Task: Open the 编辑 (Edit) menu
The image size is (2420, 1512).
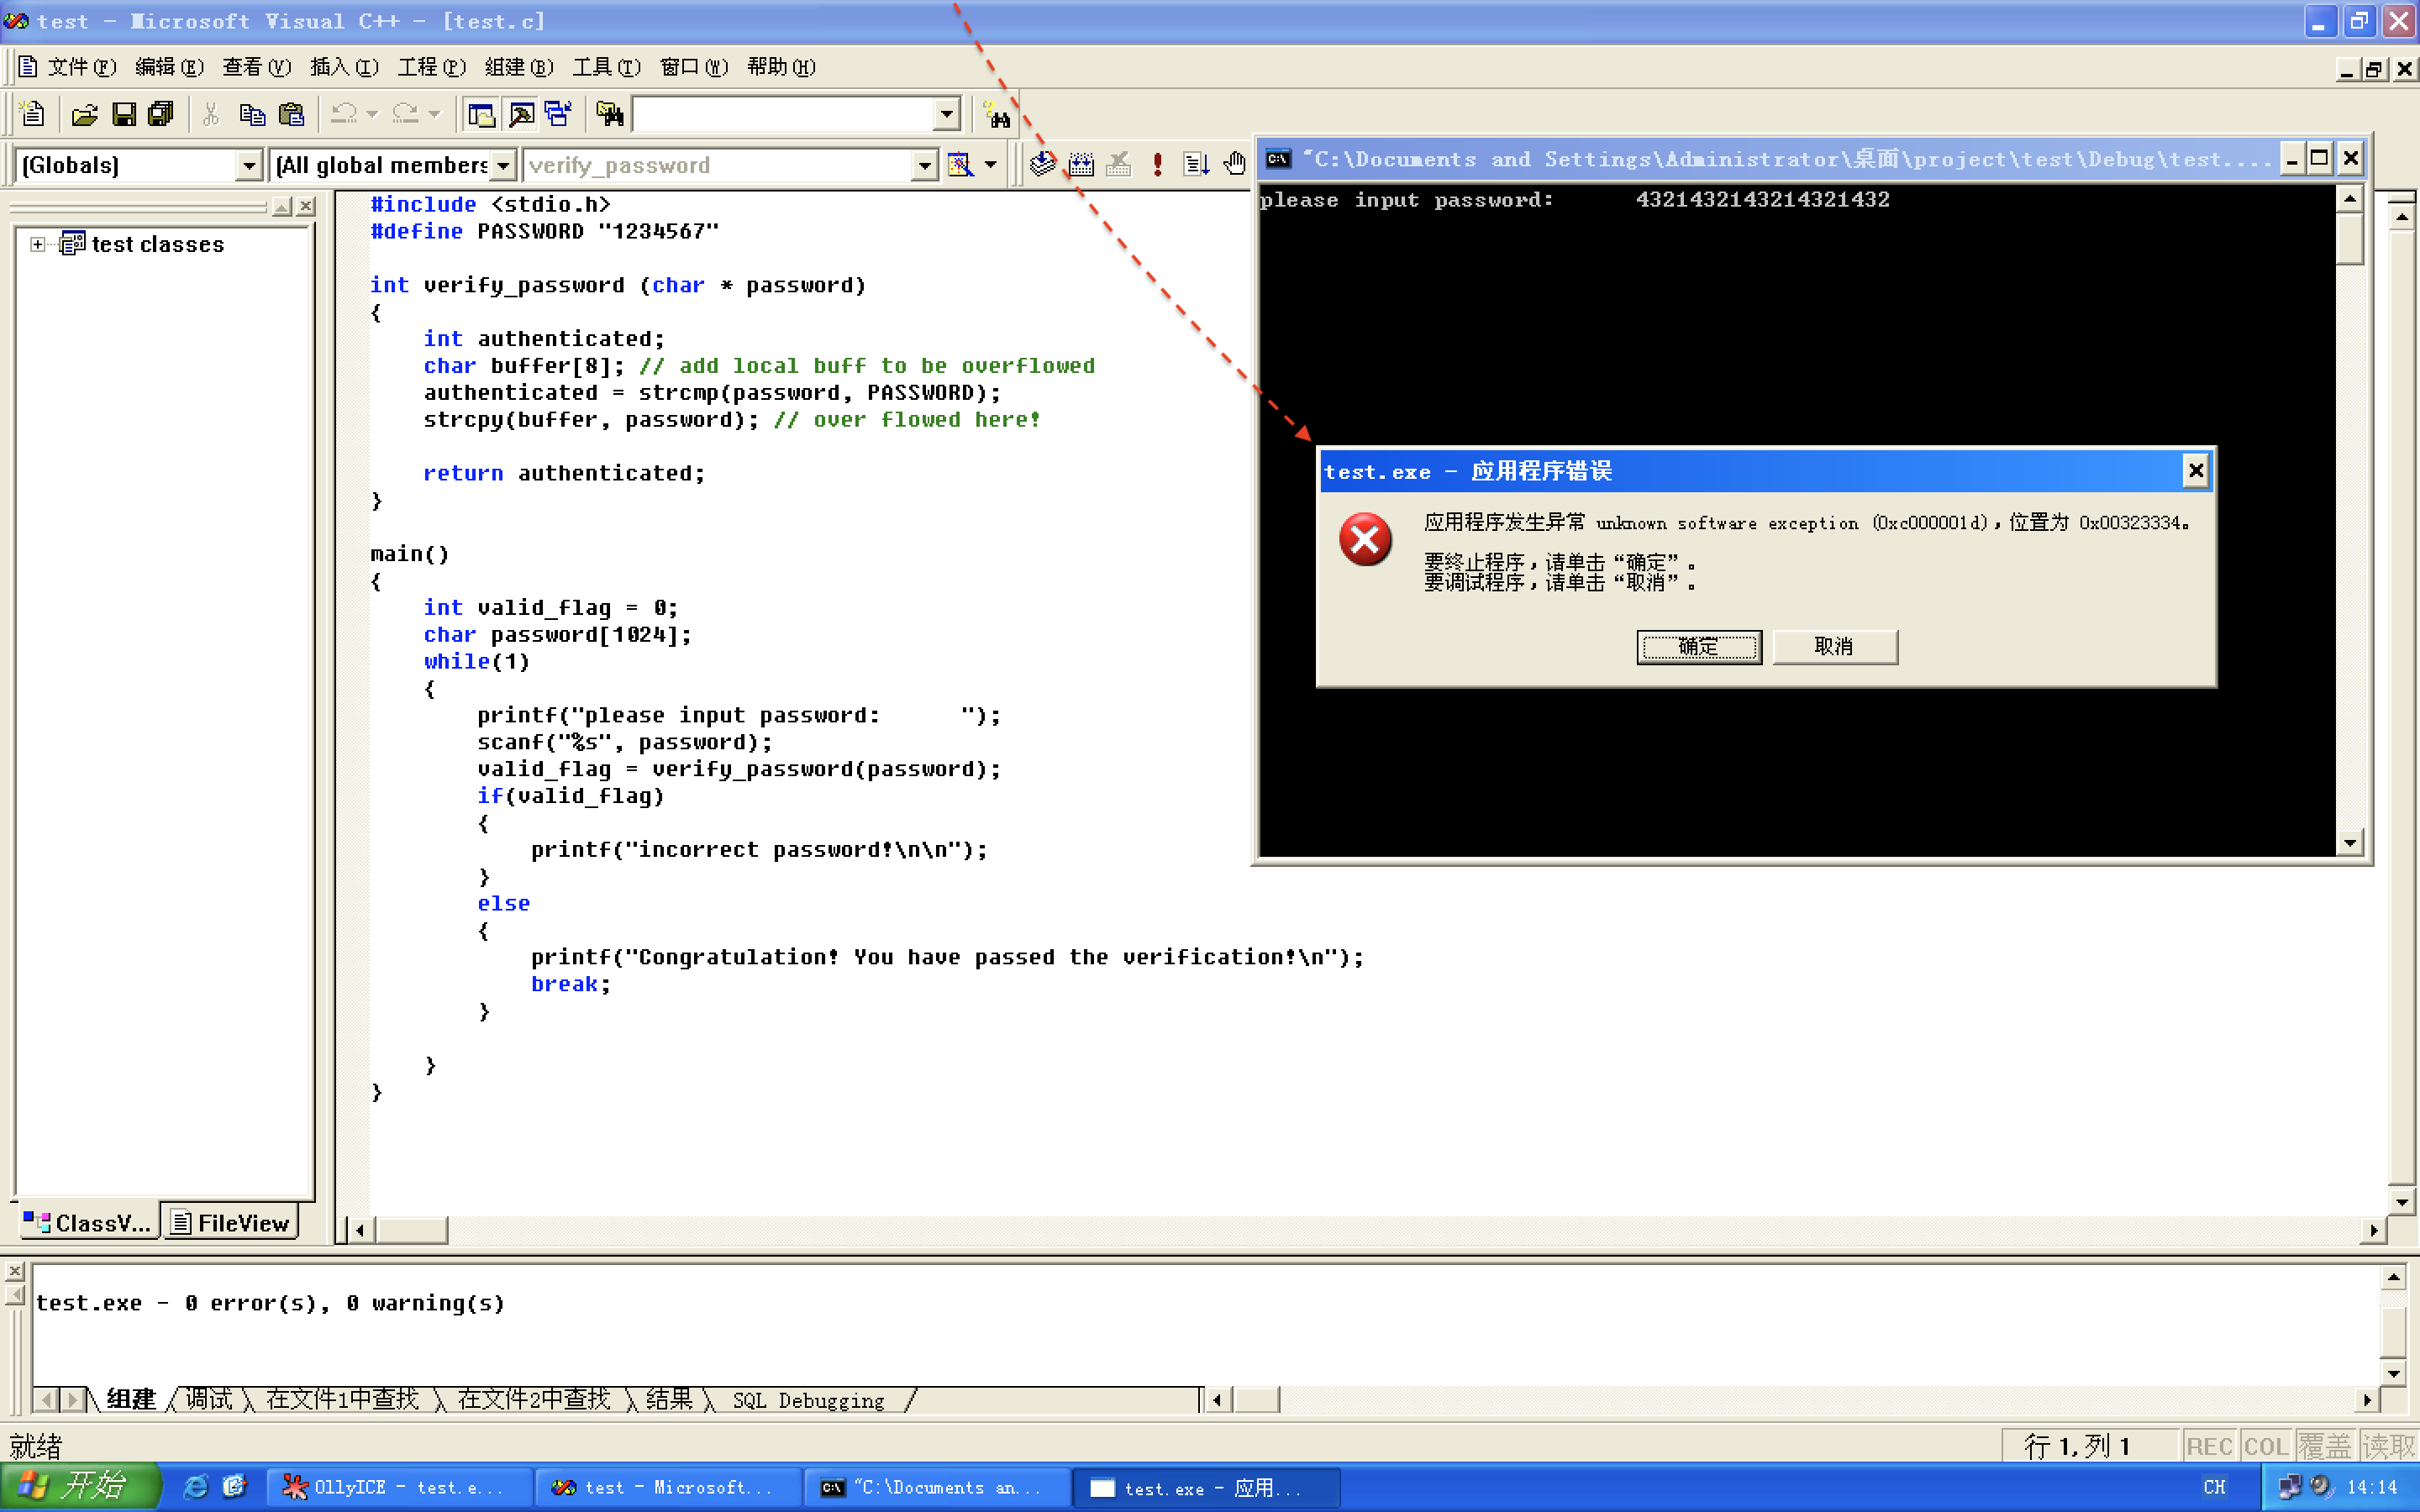Action: (x=169, y=67)
